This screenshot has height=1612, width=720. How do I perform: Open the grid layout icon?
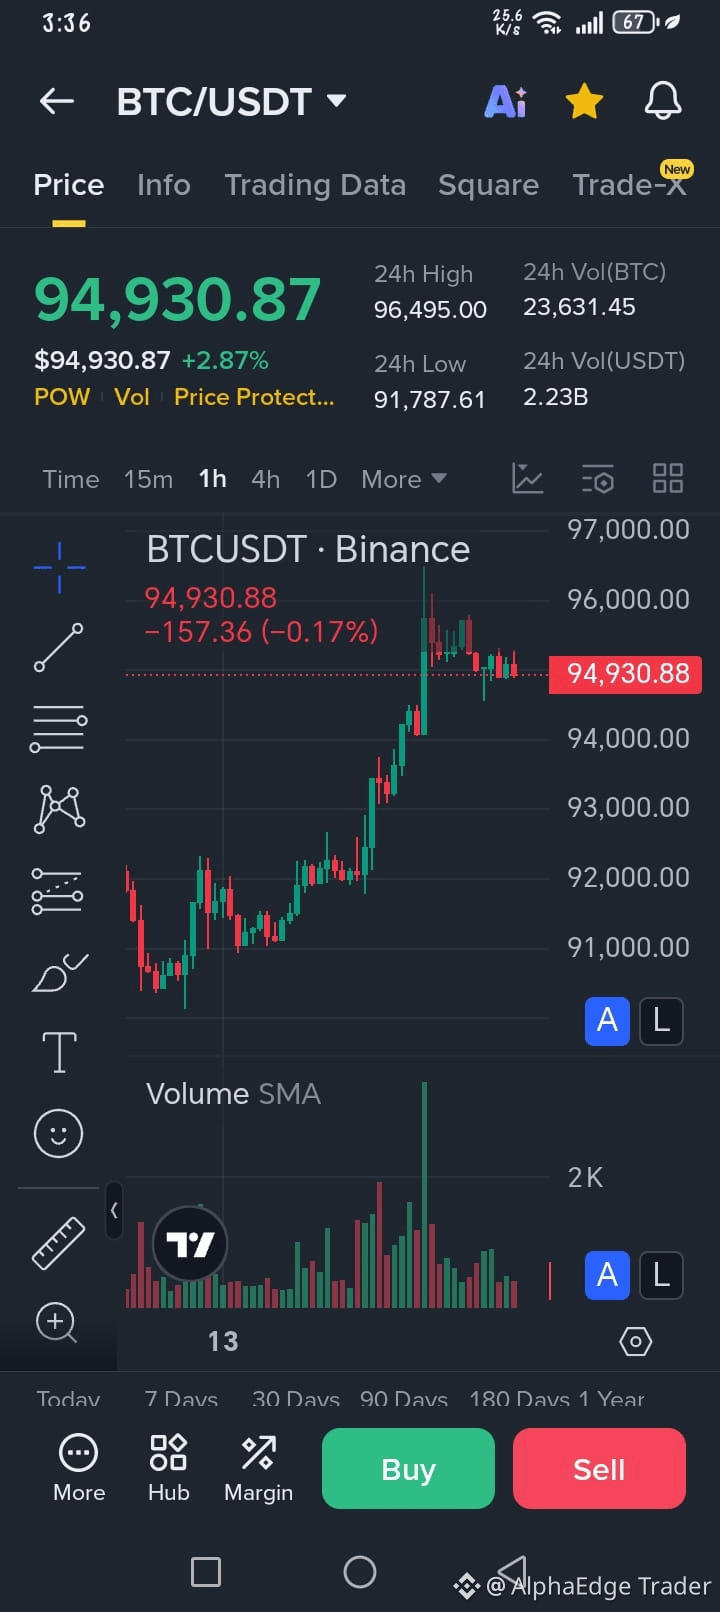click(667, 478)
